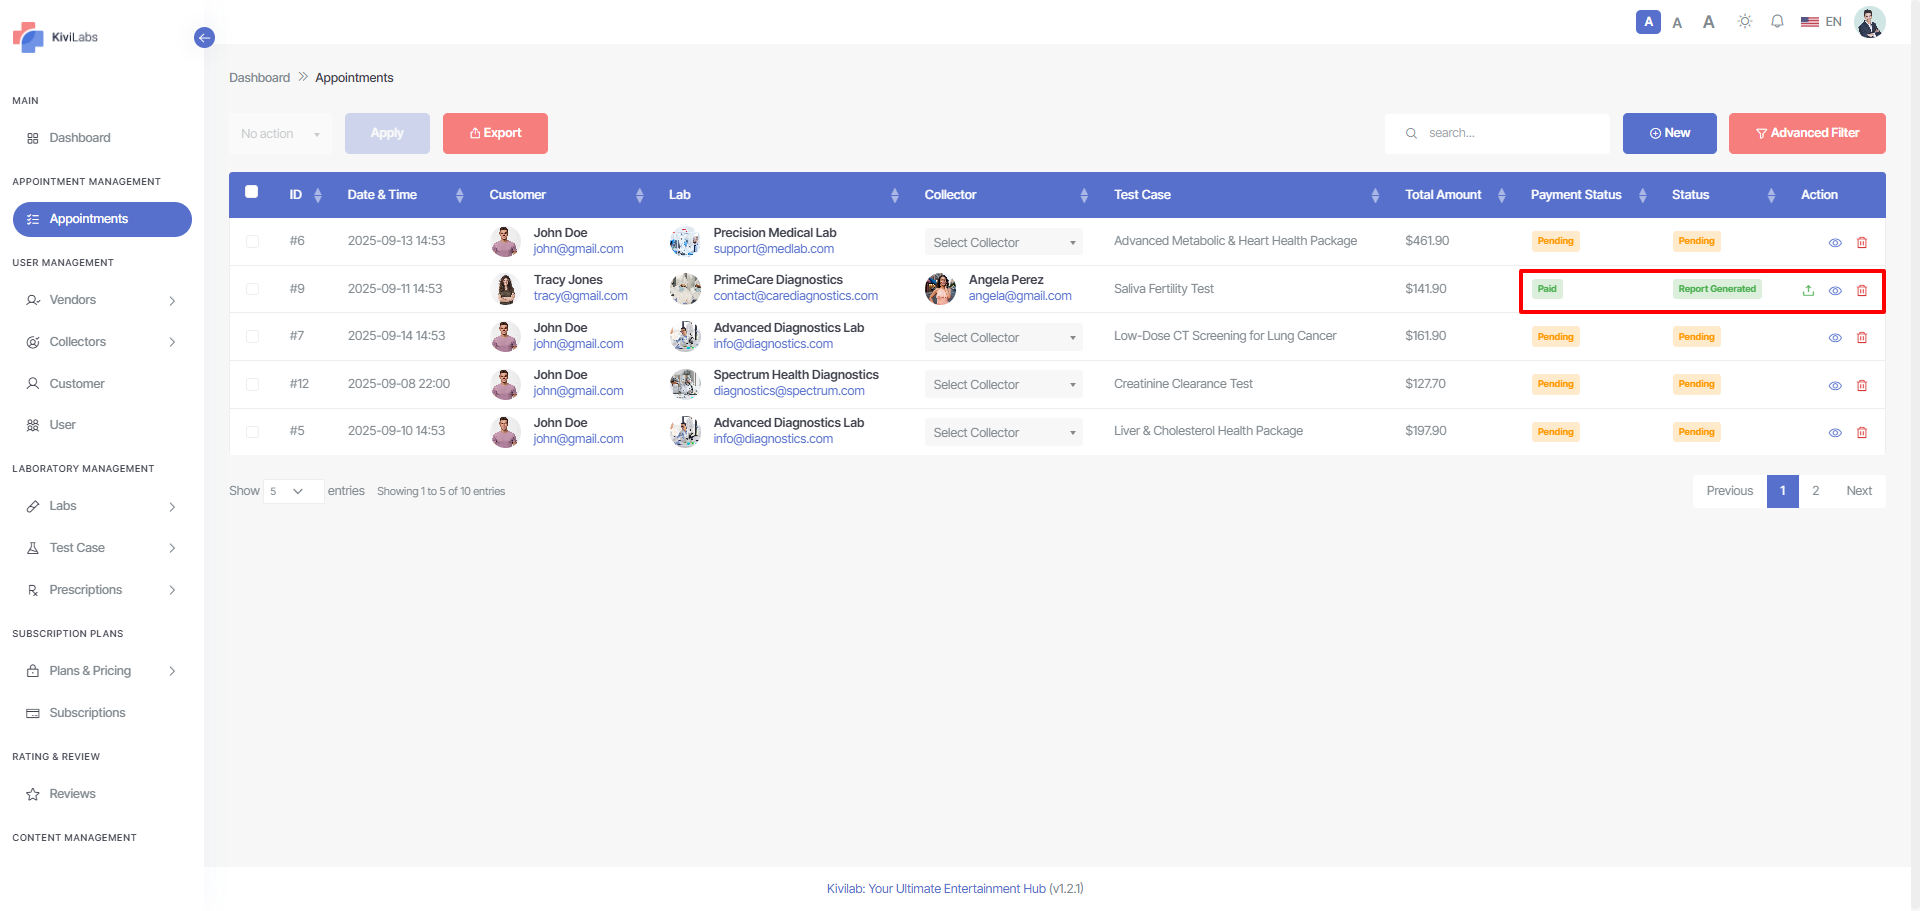View appointment #12 via eye icon
Viewport: 1920px width, 911px height.
click(1835, 386)
